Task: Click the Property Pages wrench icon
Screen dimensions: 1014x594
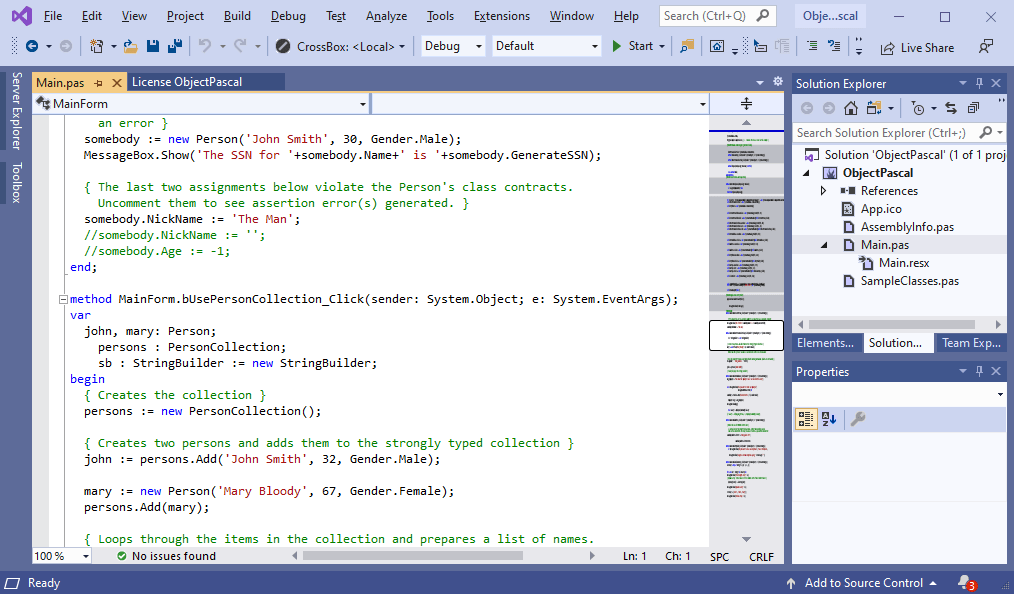Action: tap(858, 419)
